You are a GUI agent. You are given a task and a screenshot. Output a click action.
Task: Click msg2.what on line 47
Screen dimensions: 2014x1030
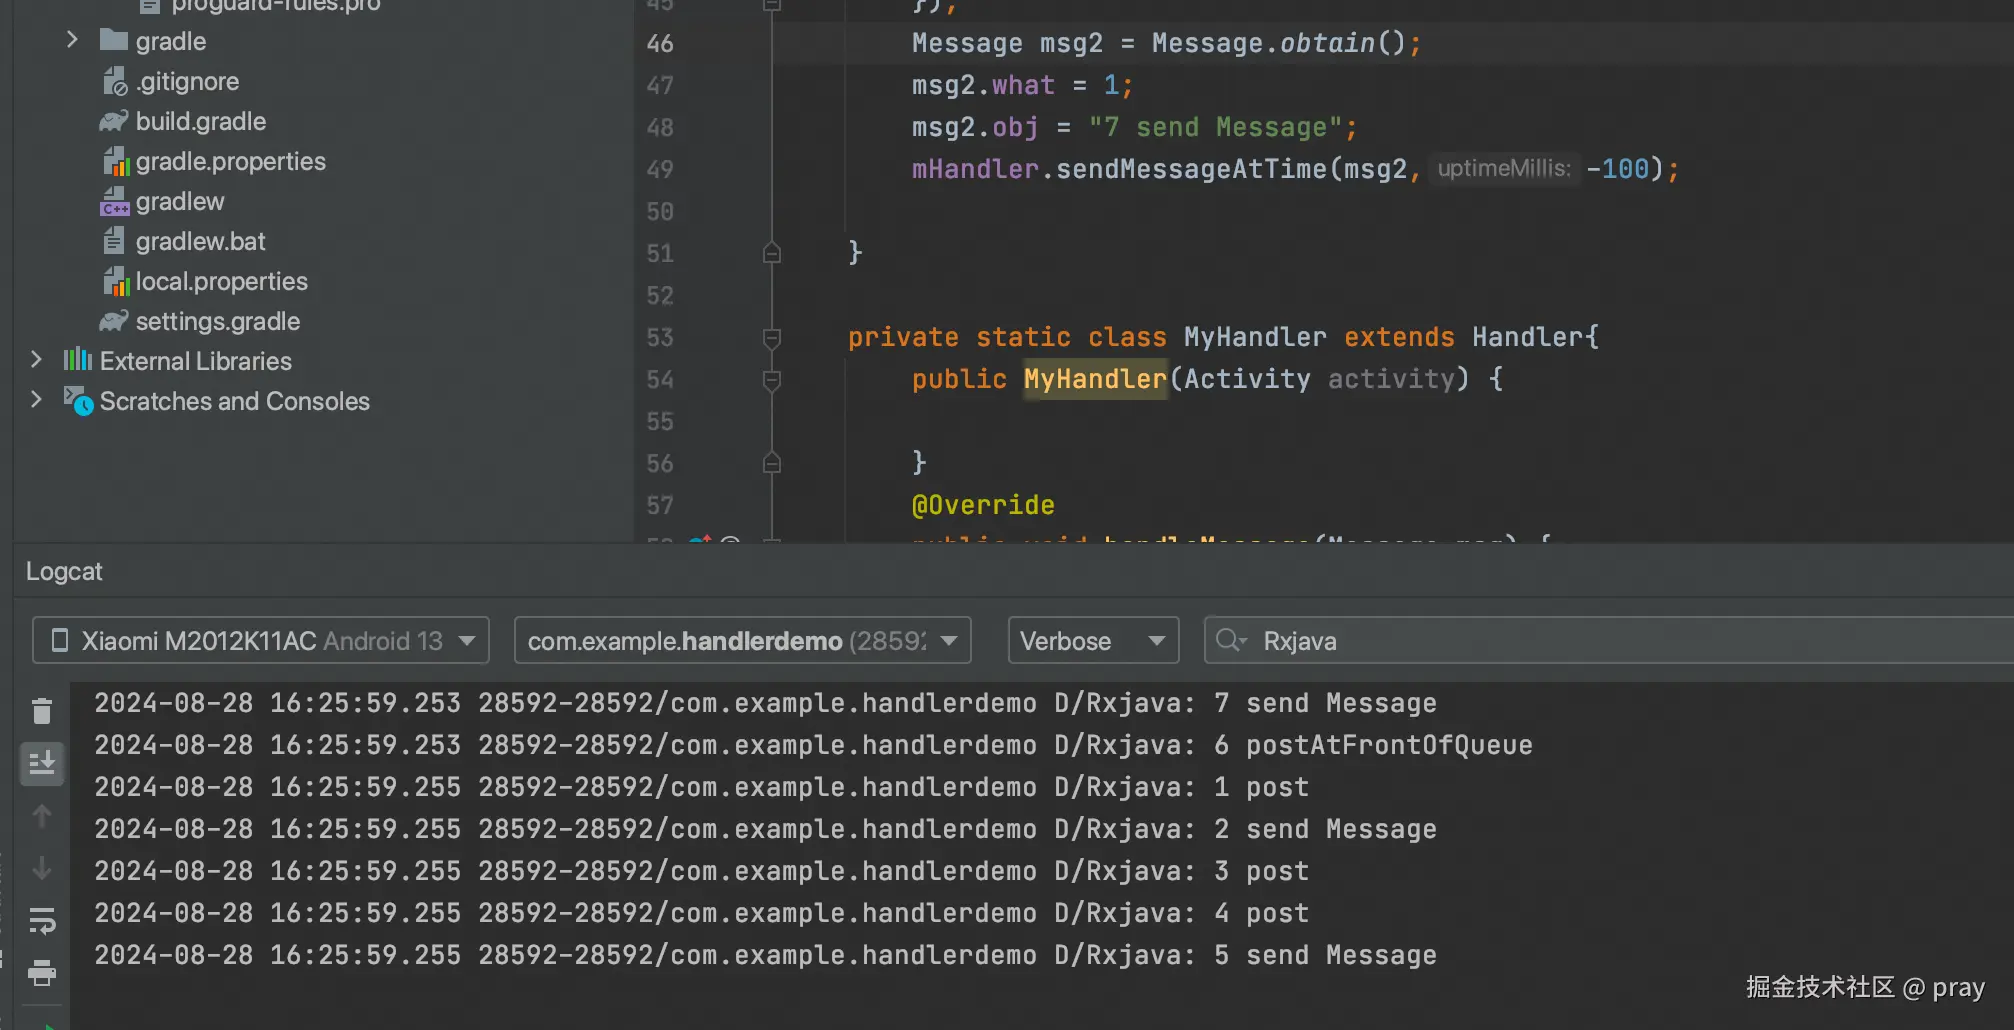click(983, 85)
